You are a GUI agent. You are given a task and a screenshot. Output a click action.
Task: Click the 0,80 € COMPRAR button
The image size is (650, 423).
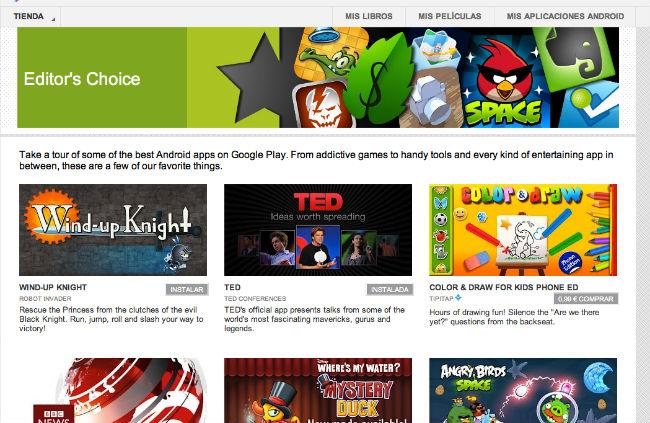pyautogui.click(x=586, y=299)
